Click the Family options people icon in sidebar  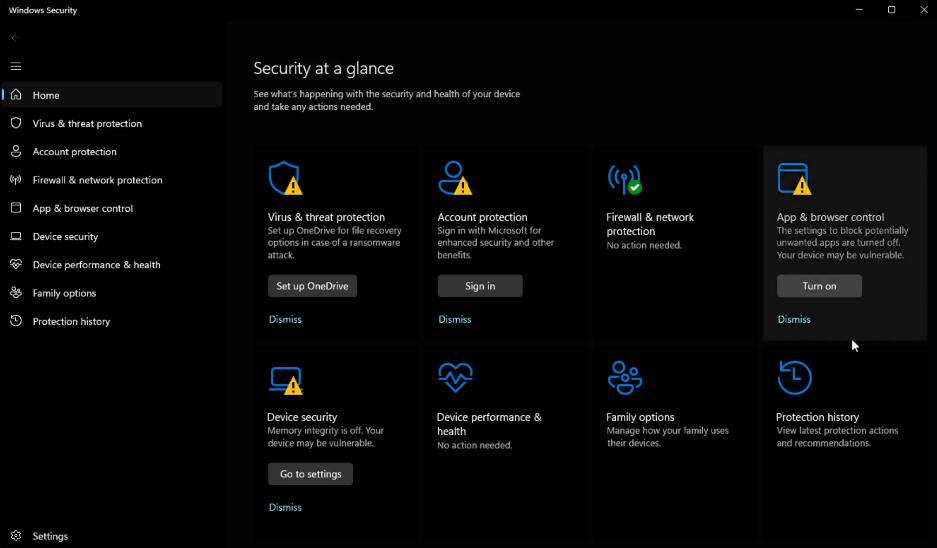coord(16,293)
